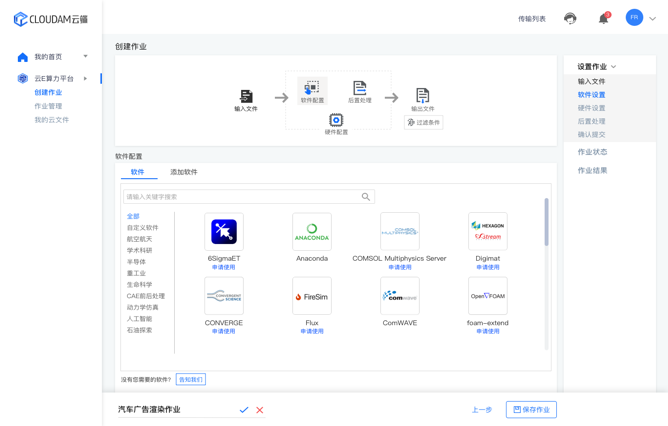Click the 上一步 link

point(482,410)
